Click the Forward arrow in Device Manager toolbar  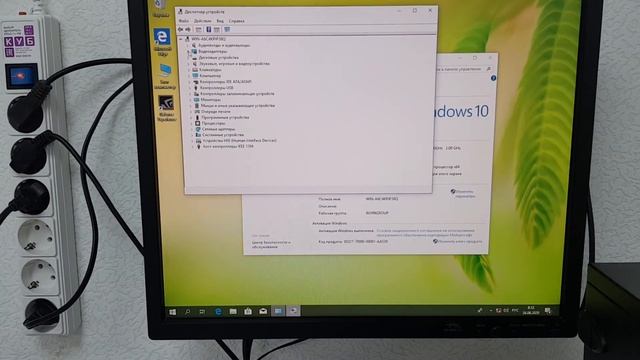pyautogui.click(x=188, y=29)
